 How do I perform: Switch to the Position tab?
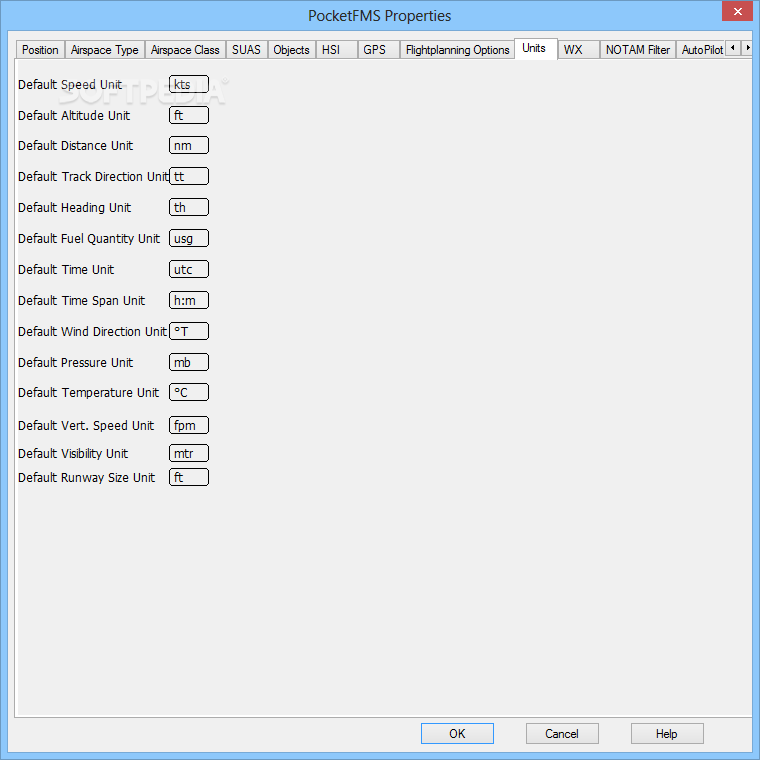pyautogui.click(x=40, y=50)
